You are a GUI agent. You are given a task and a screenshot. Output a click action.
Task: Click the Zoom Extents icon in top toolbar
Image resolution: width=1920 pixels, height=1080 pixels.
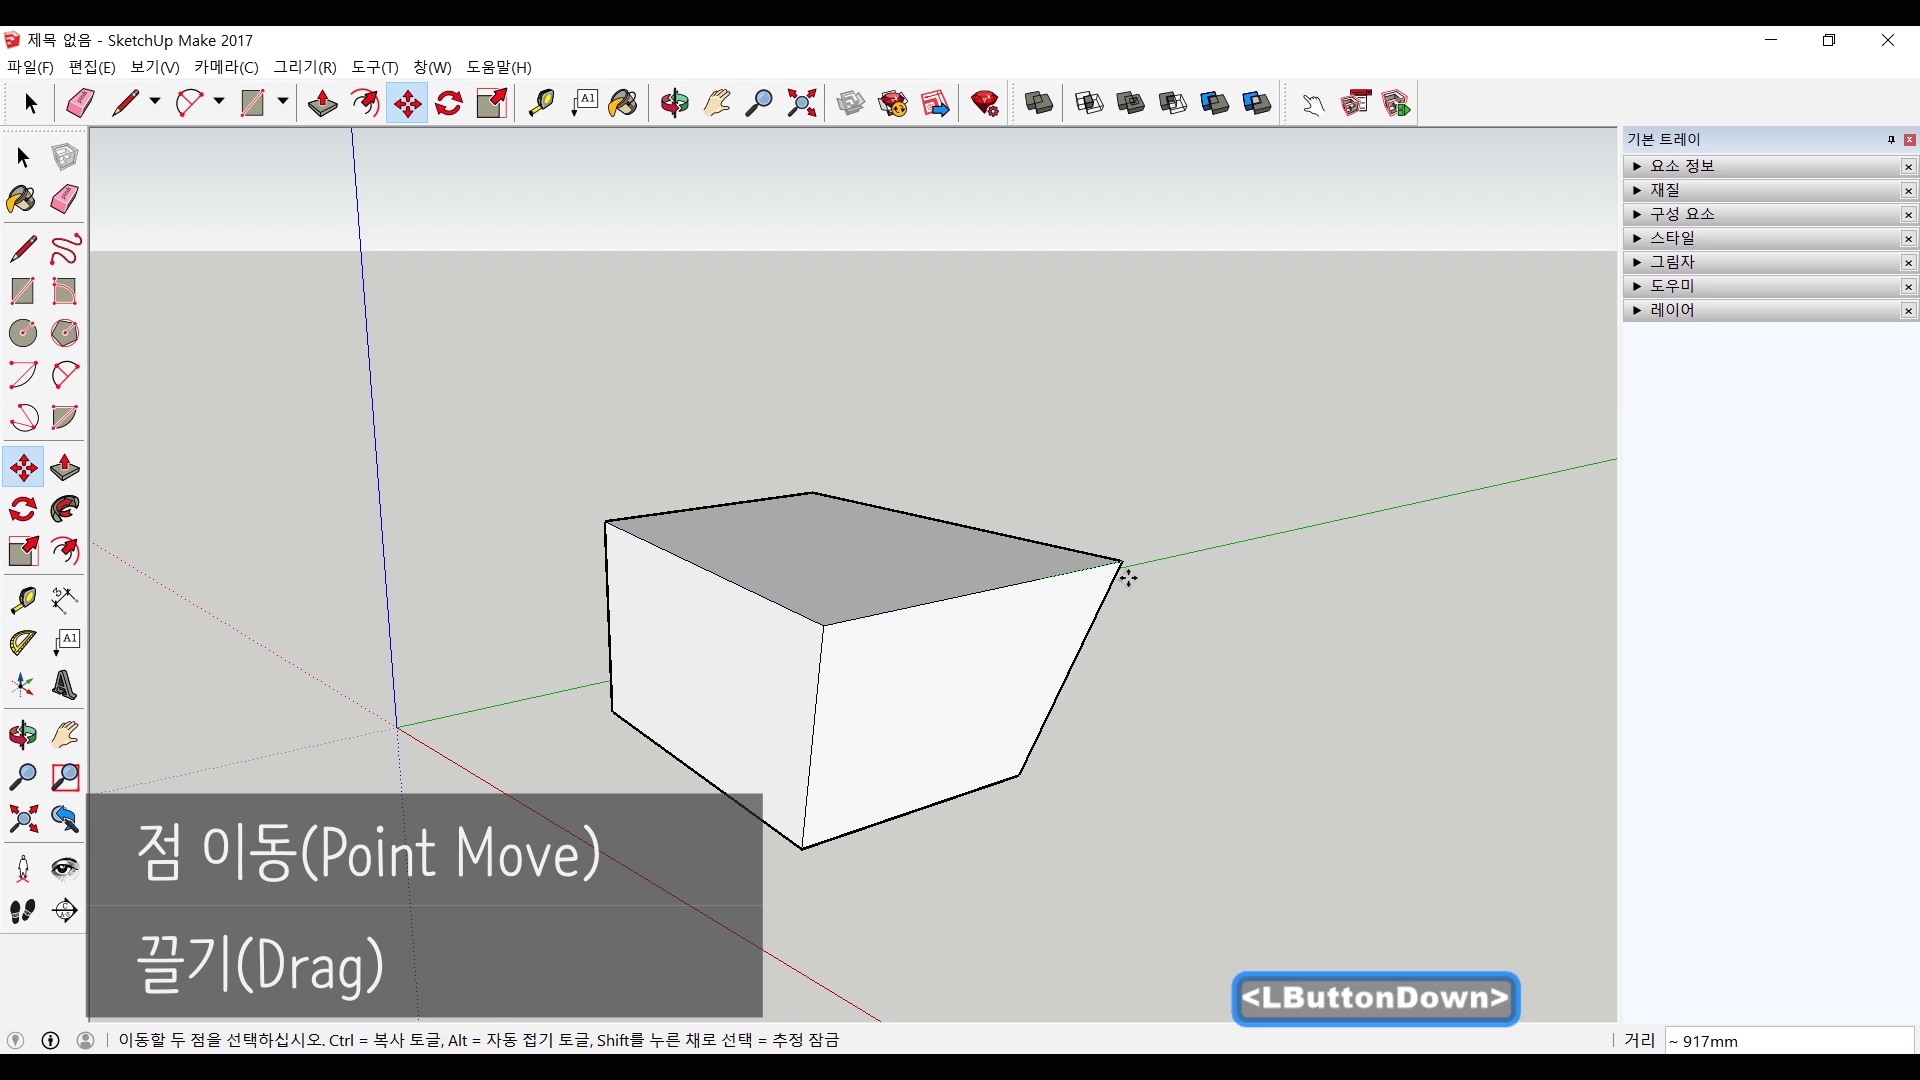pos(802,103)
